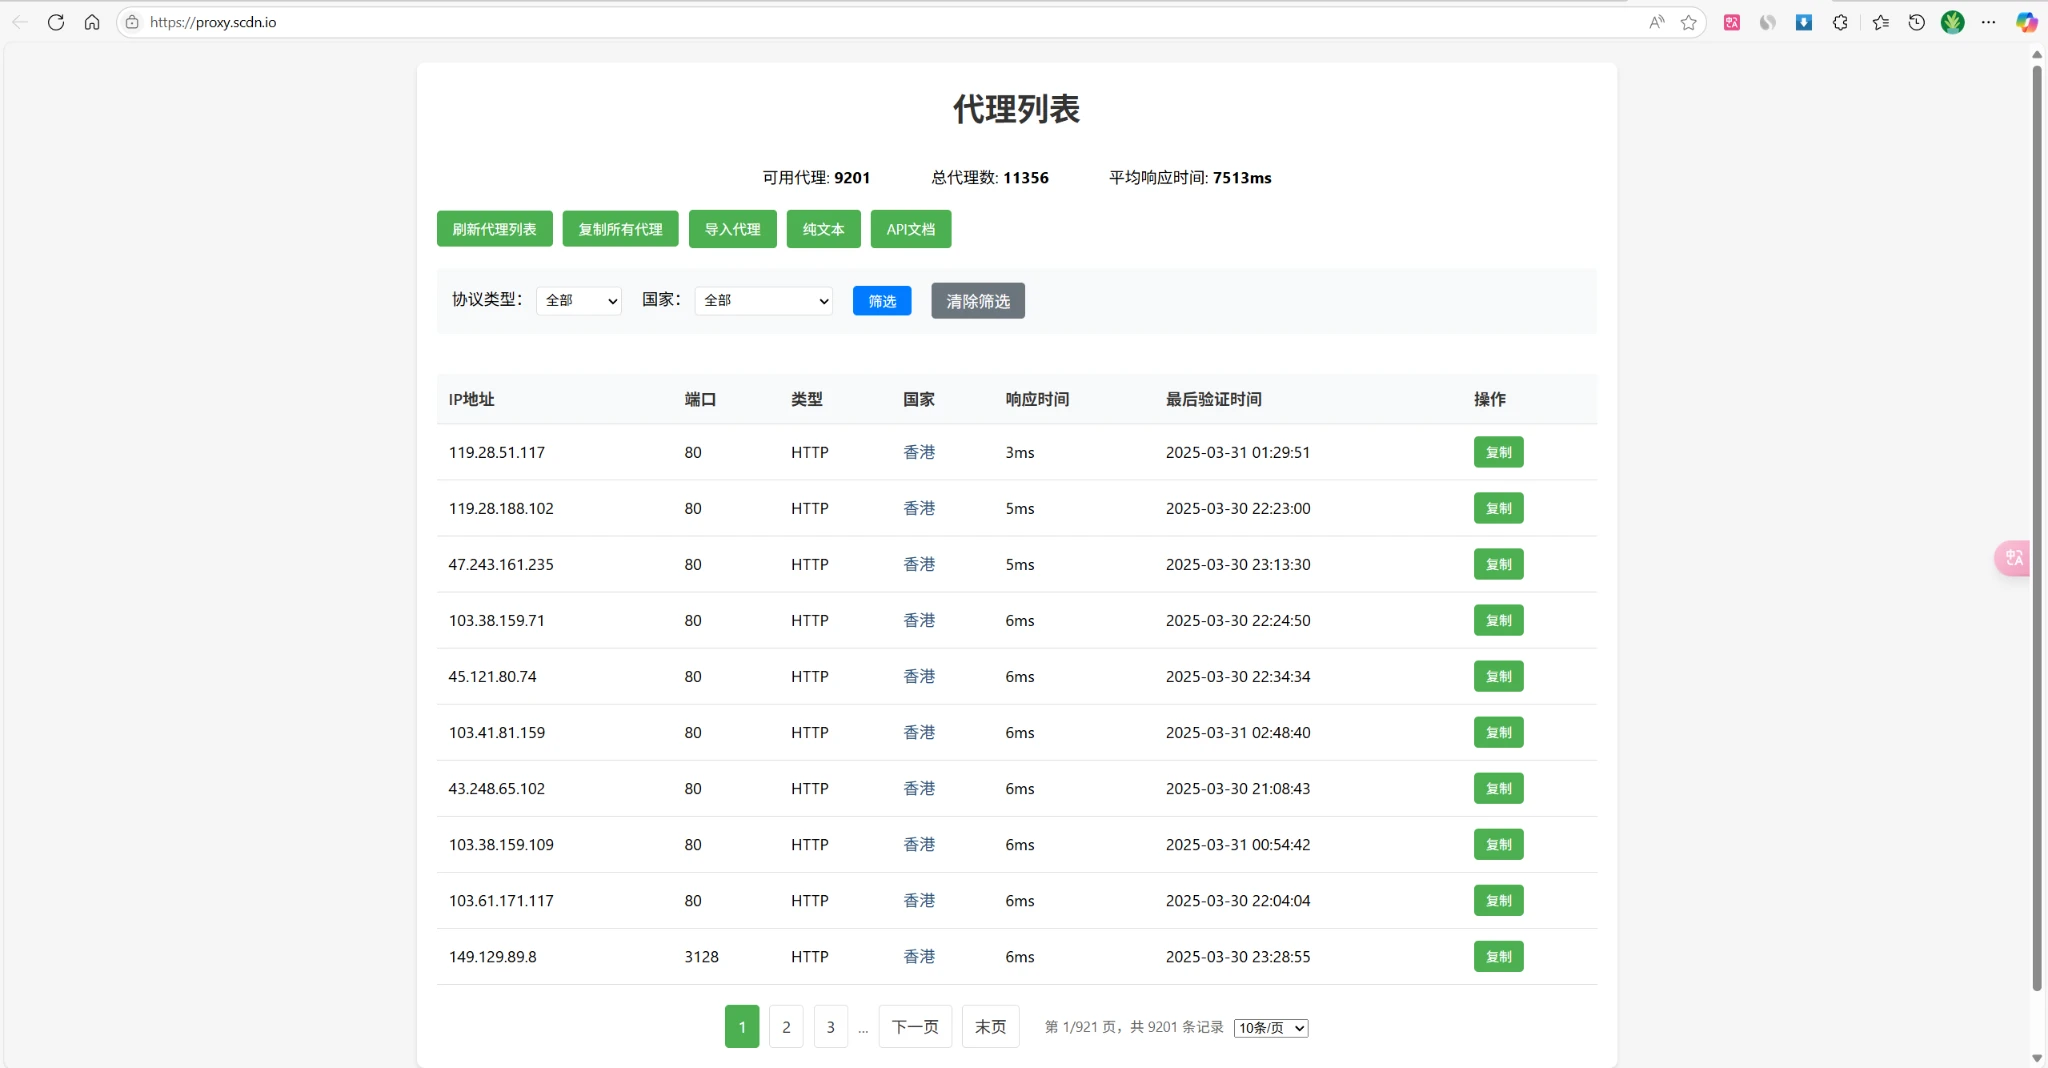
Task: Open the 10条/页 page size dropdown
Action: click(x=1271, y=1028)
